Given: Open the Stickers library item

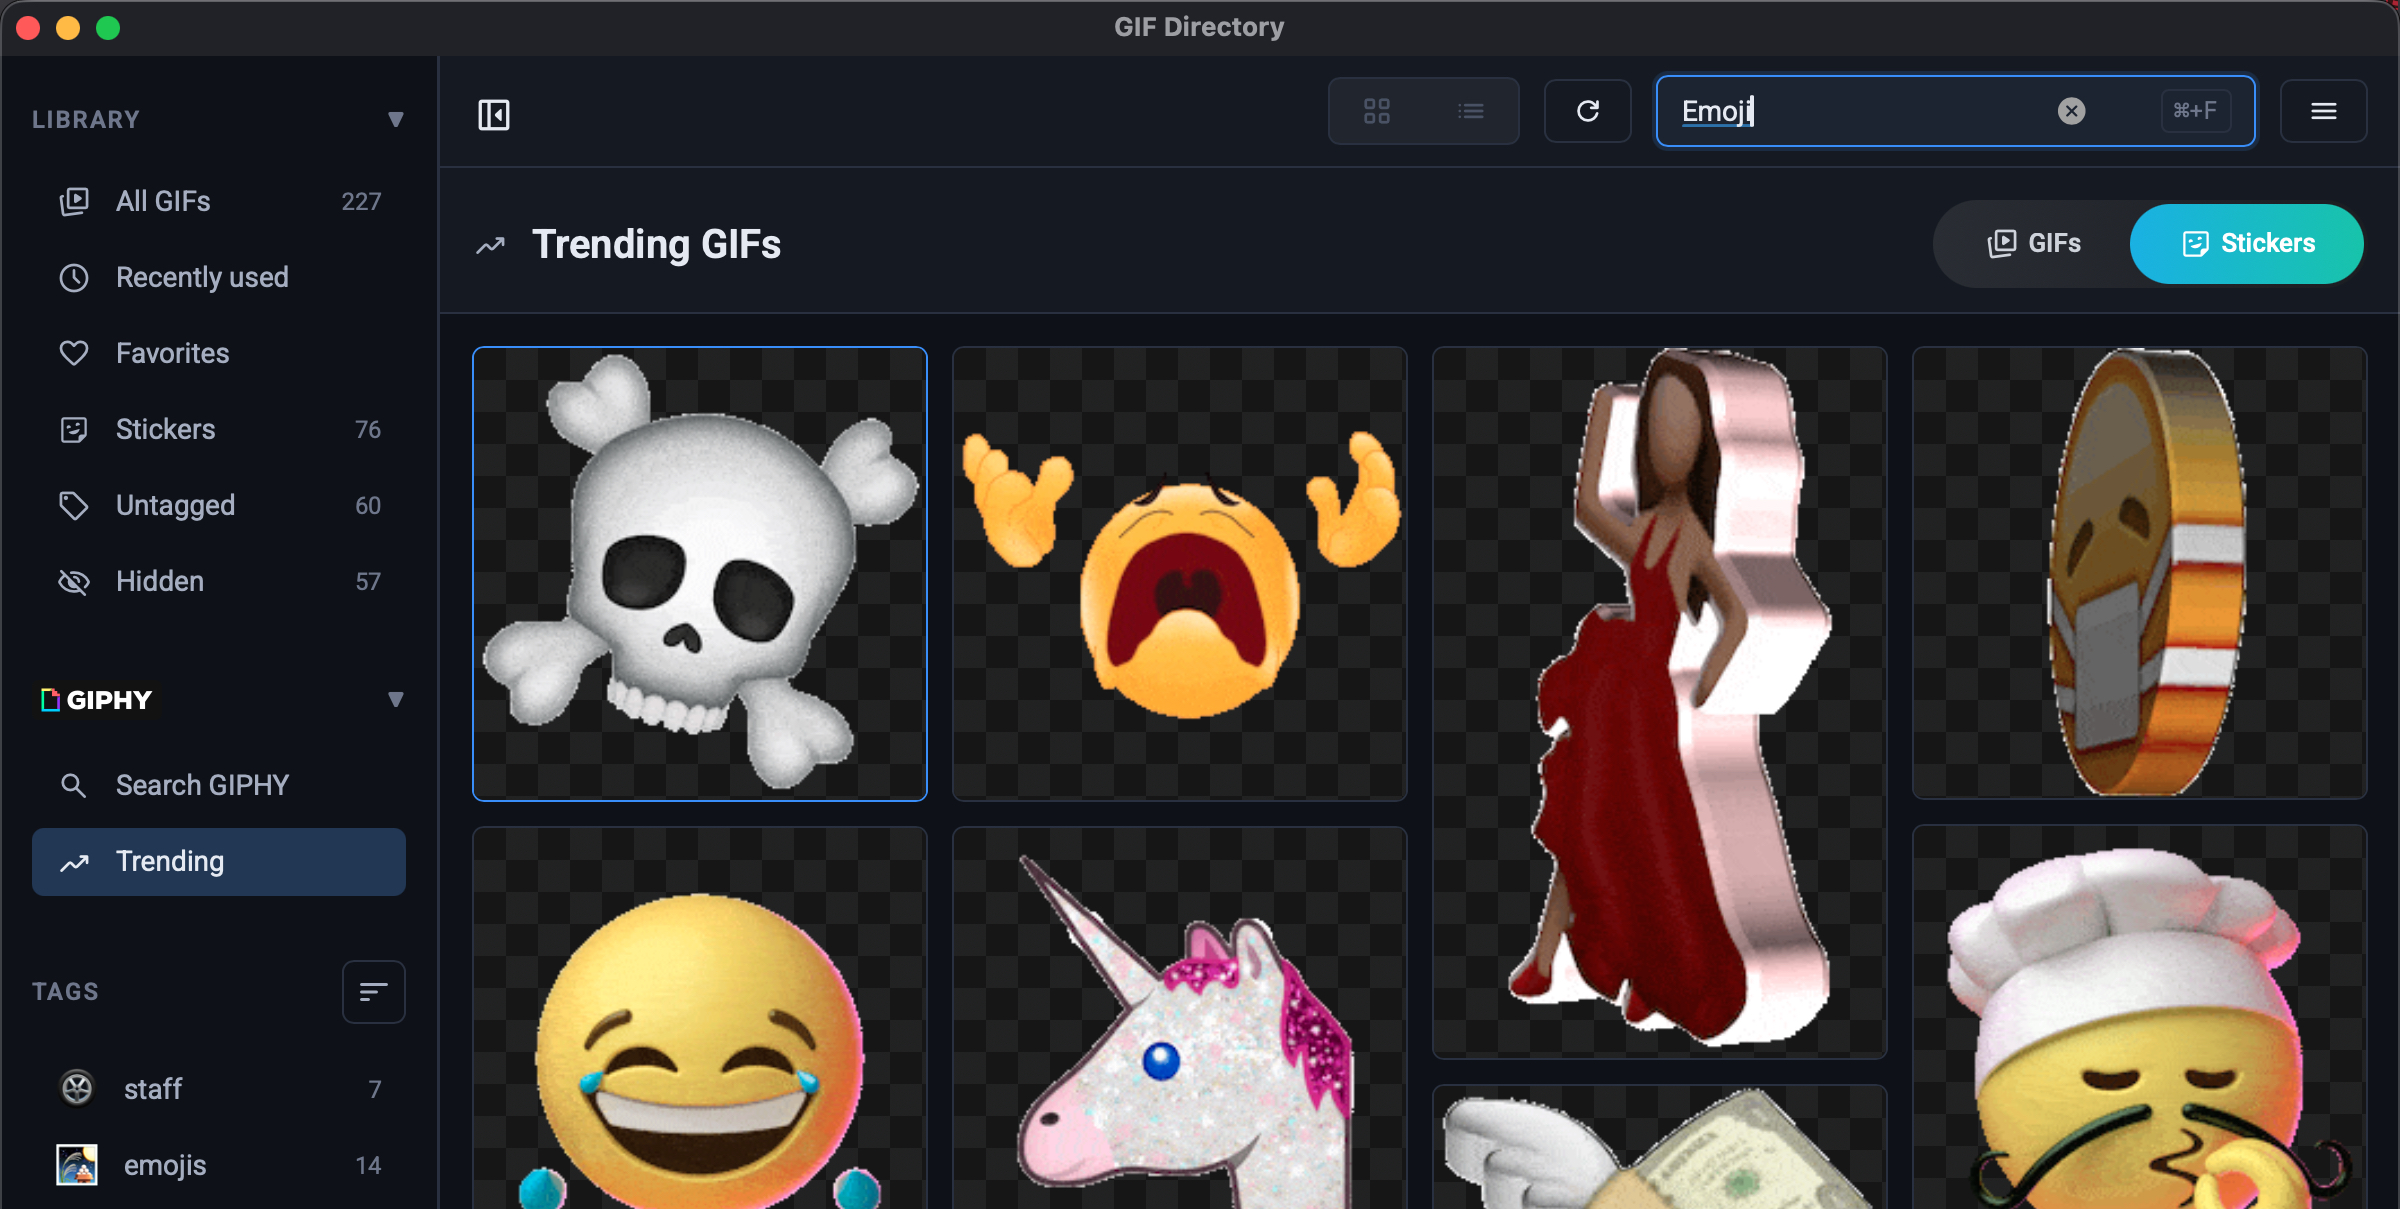Looking at the screenshot, I should click(x=218, y=429).
